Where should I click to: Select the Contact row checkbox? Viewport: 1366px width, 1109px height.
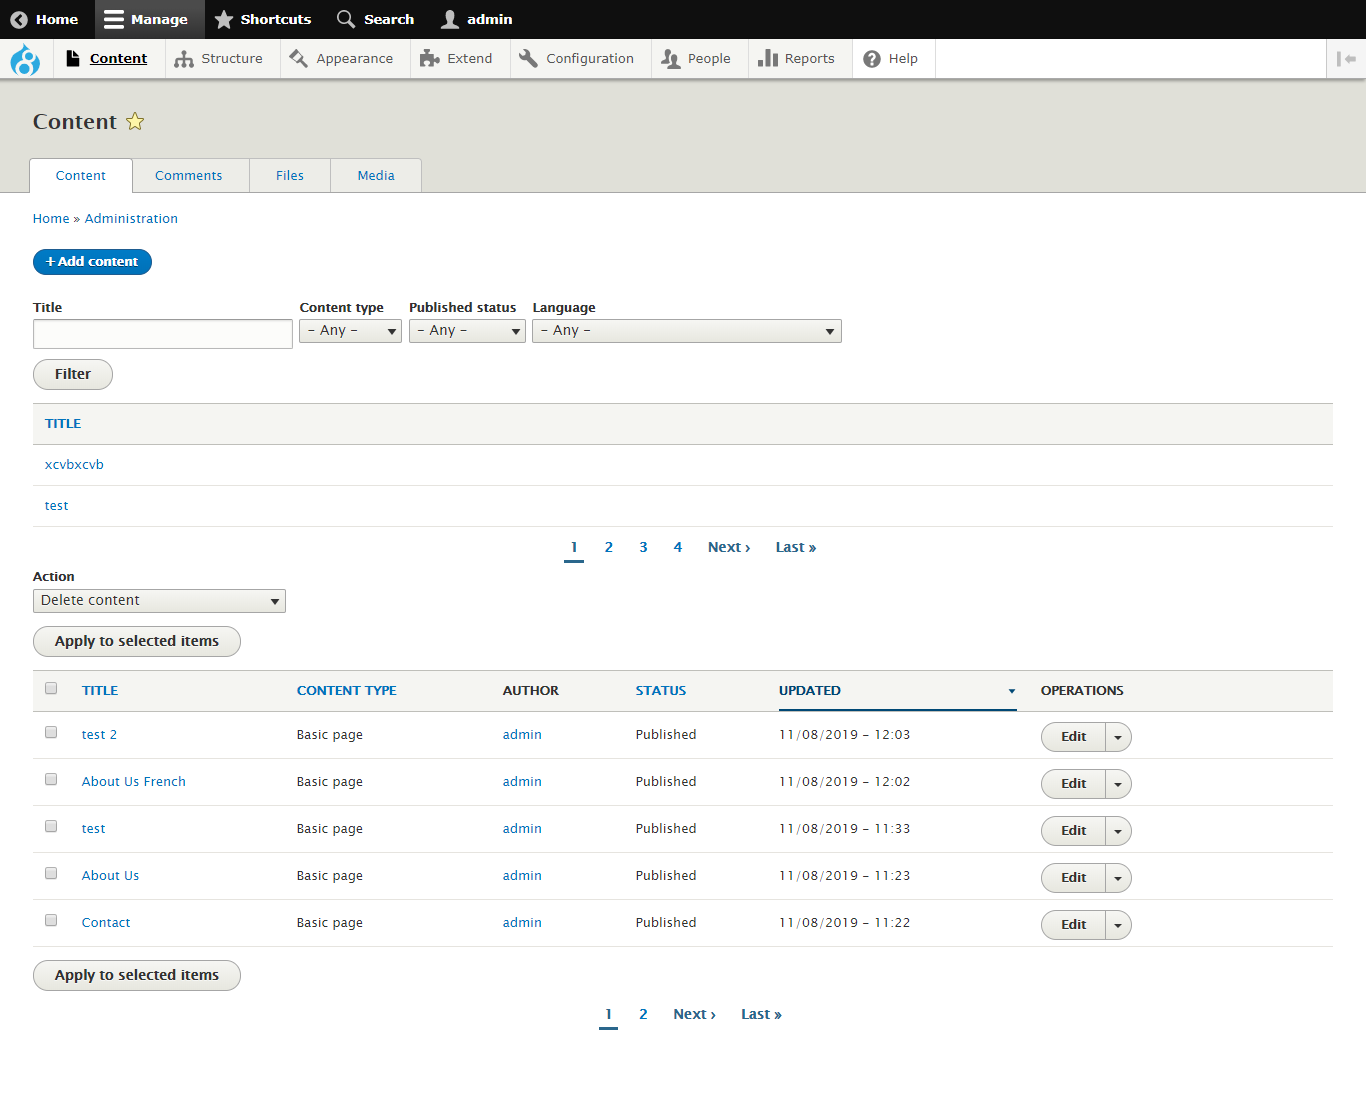point(51,921)
